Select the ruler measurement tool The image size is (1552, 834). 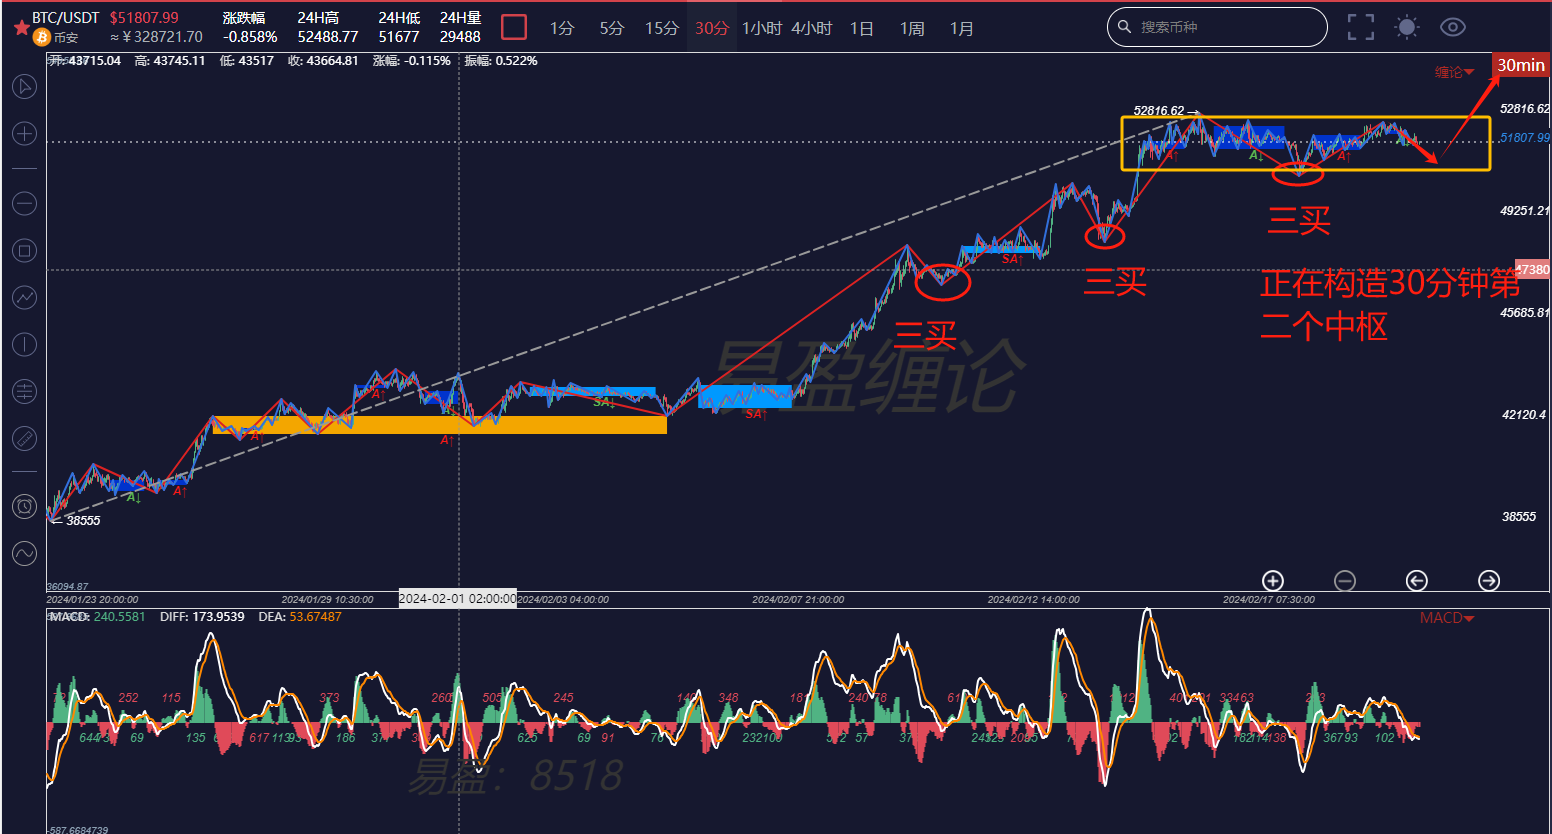24,438
